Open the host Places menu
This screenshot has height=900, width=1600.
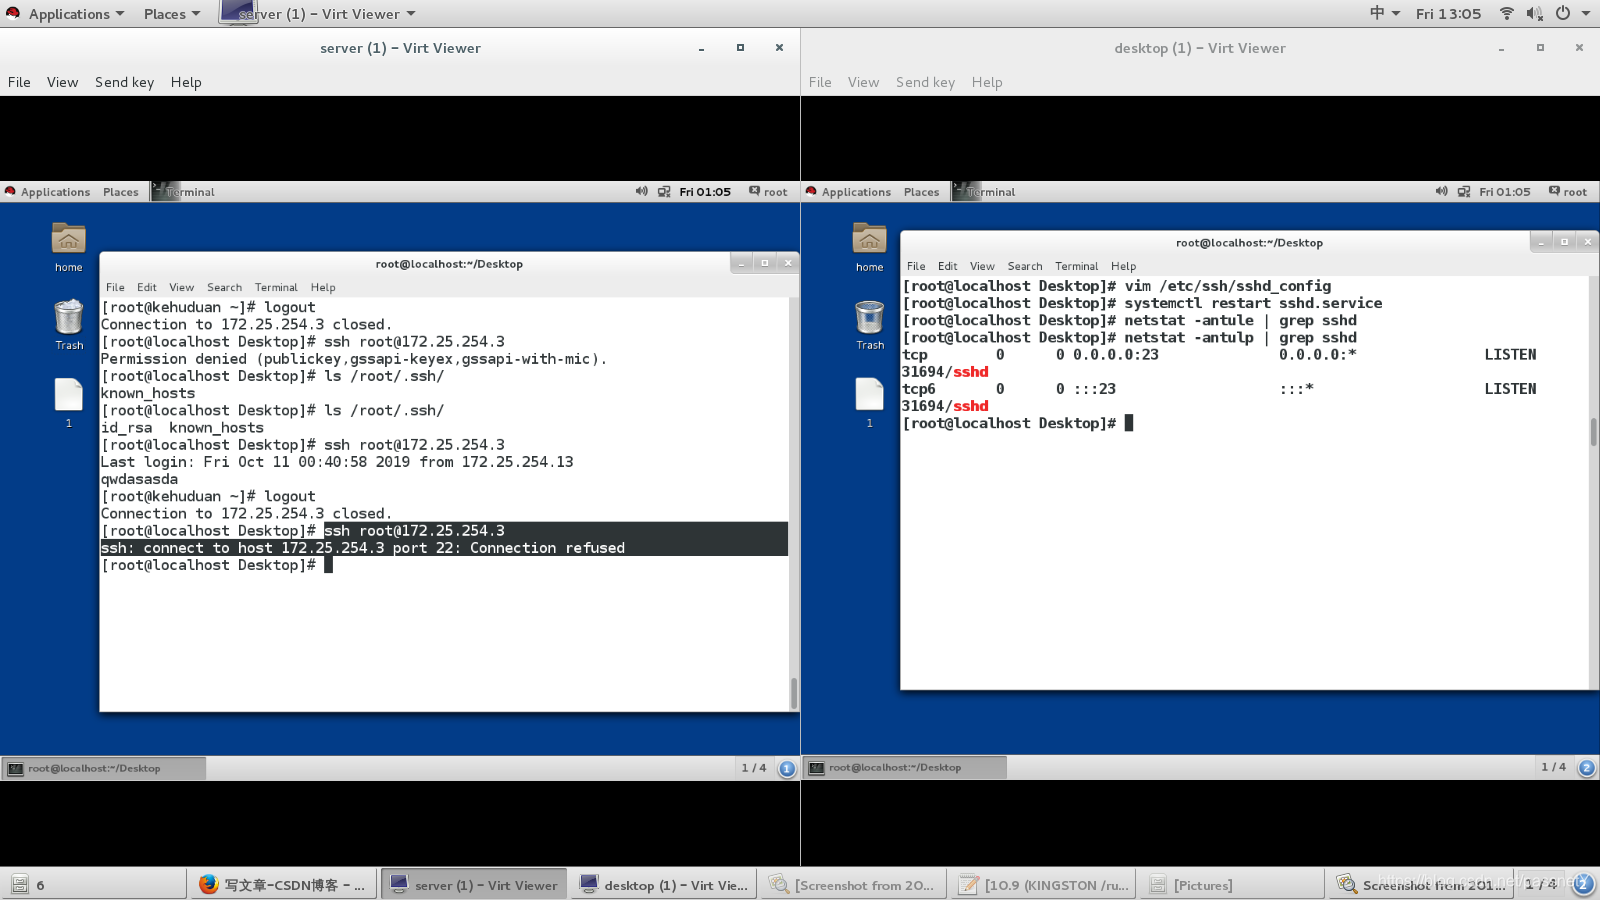(172, 14)
